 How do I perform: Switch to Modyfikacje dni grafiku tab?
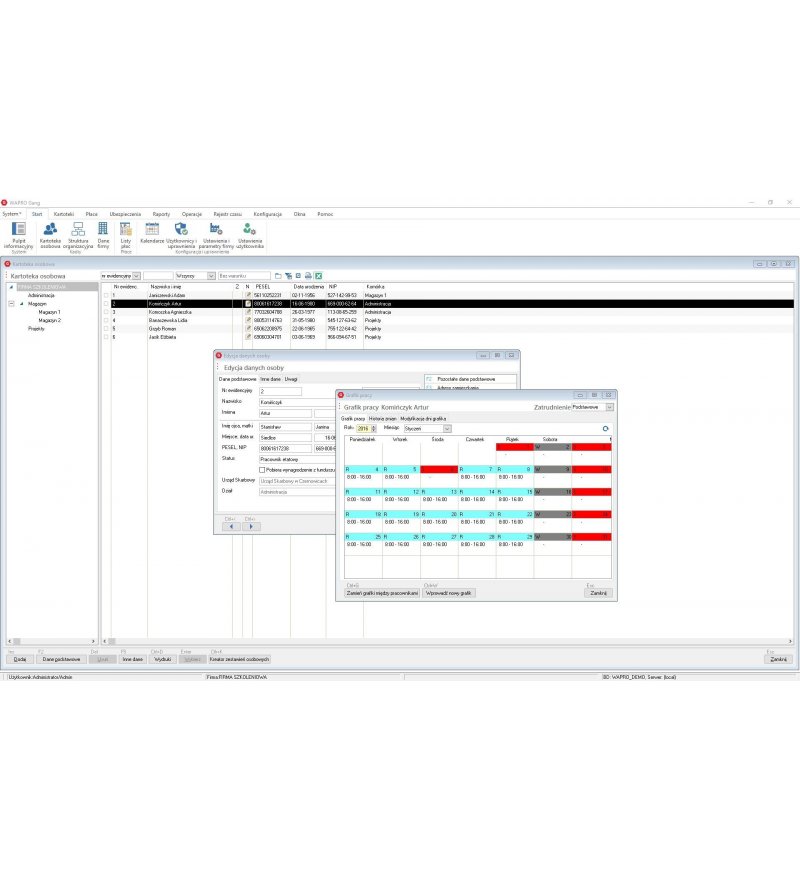(423, 419)
